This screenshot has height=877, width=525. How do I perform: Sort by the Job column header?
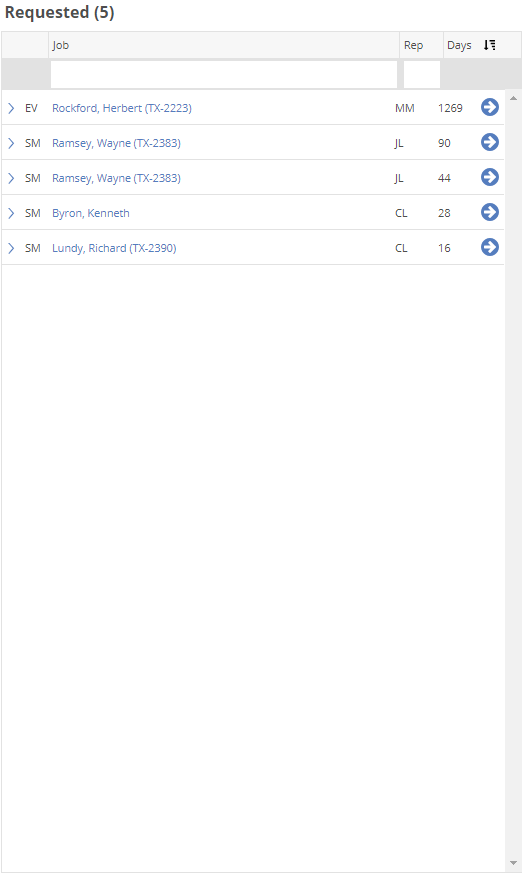point(224,45)
